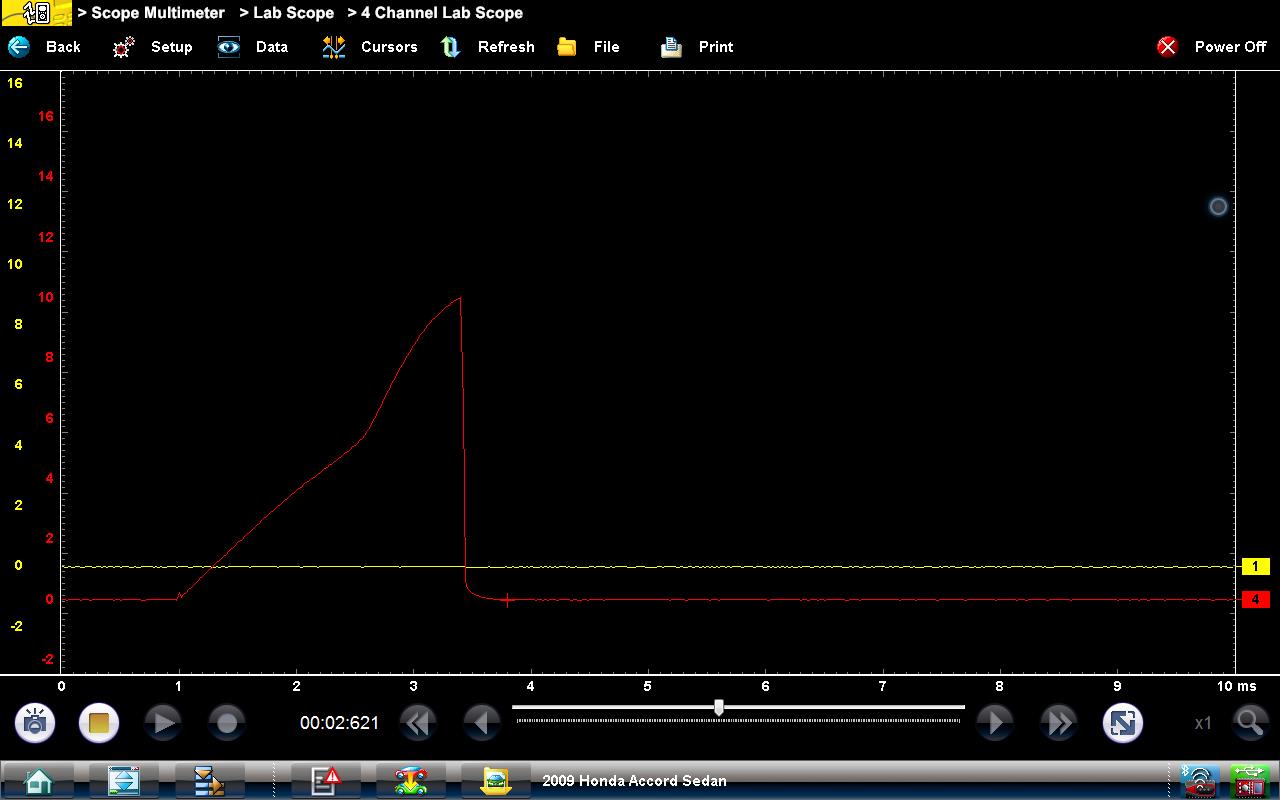Select the yellow channel 1 marker
The width and height of the screenshot is (1280, 800).
tap(1255, 567)
